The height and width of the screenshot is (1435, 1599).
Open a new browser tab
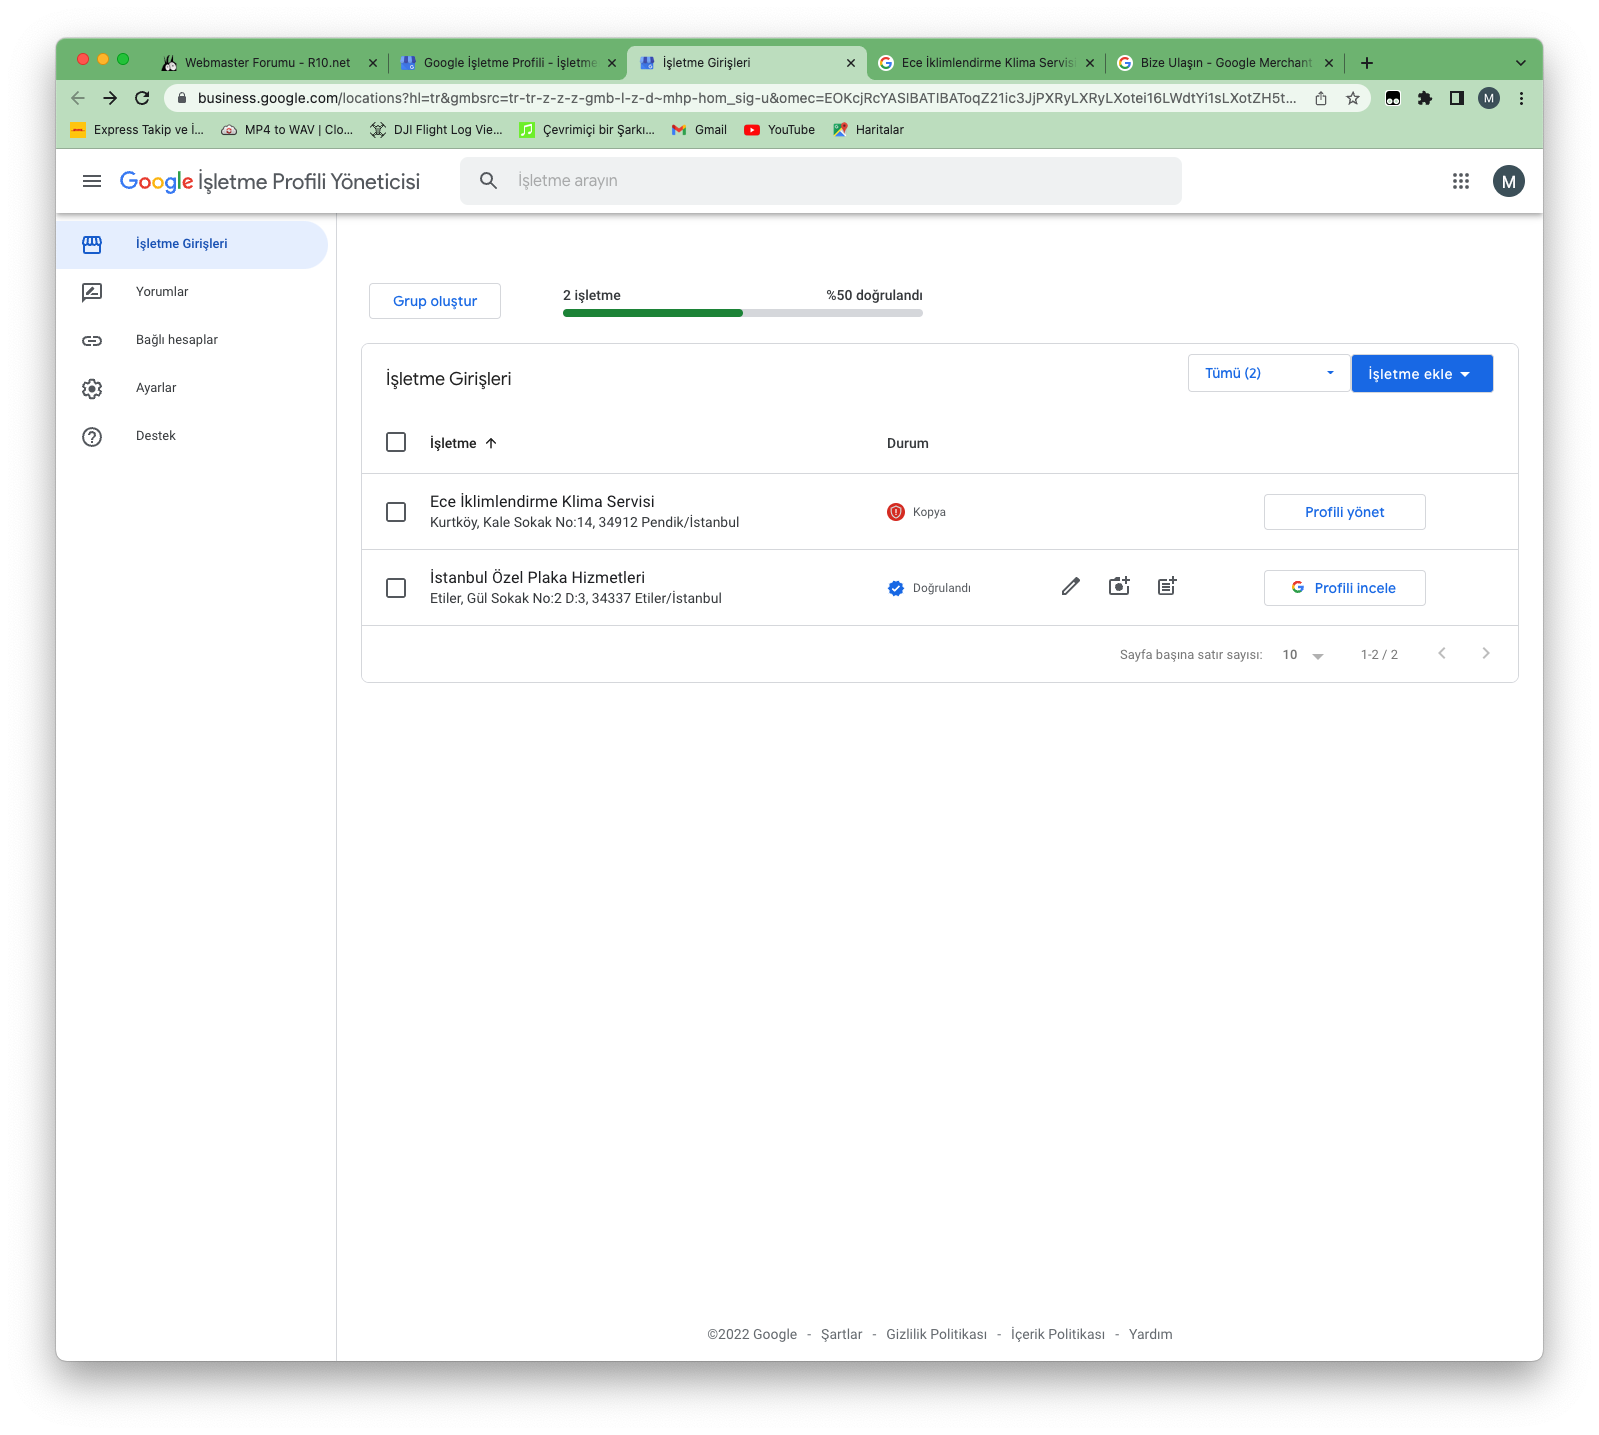point(1367,63)
